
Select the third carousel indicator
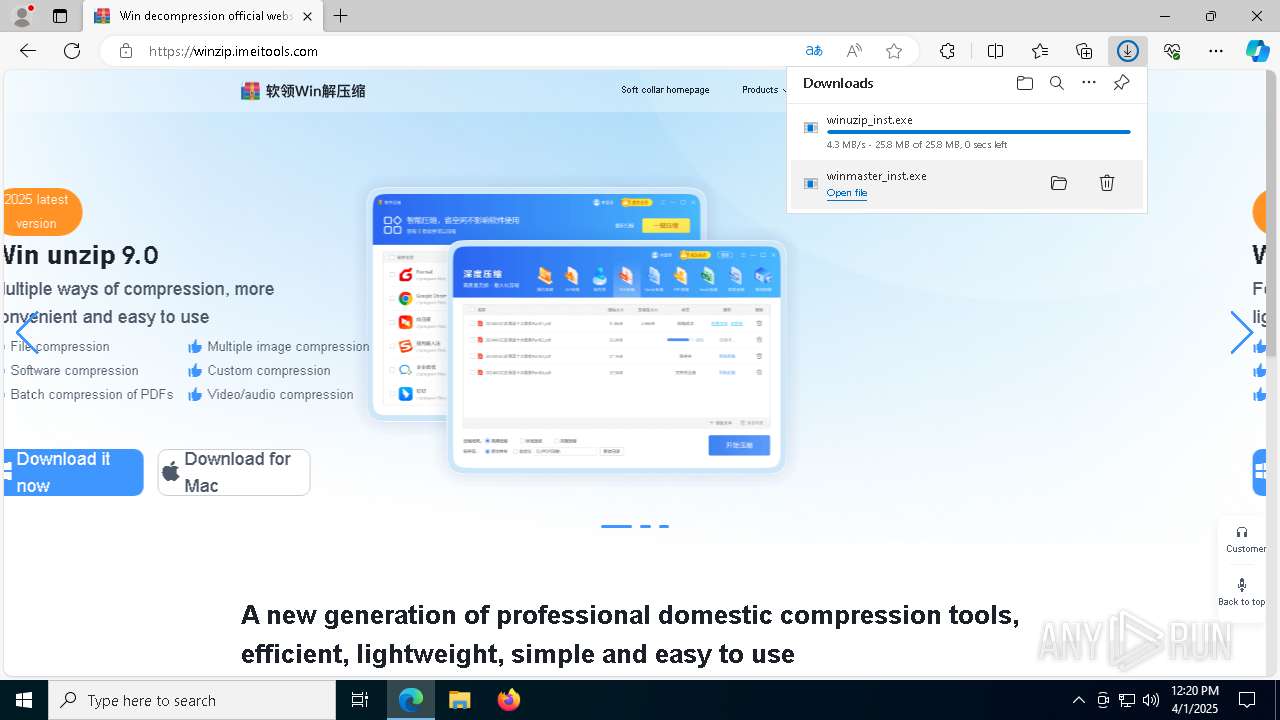(x=664, y=526)
